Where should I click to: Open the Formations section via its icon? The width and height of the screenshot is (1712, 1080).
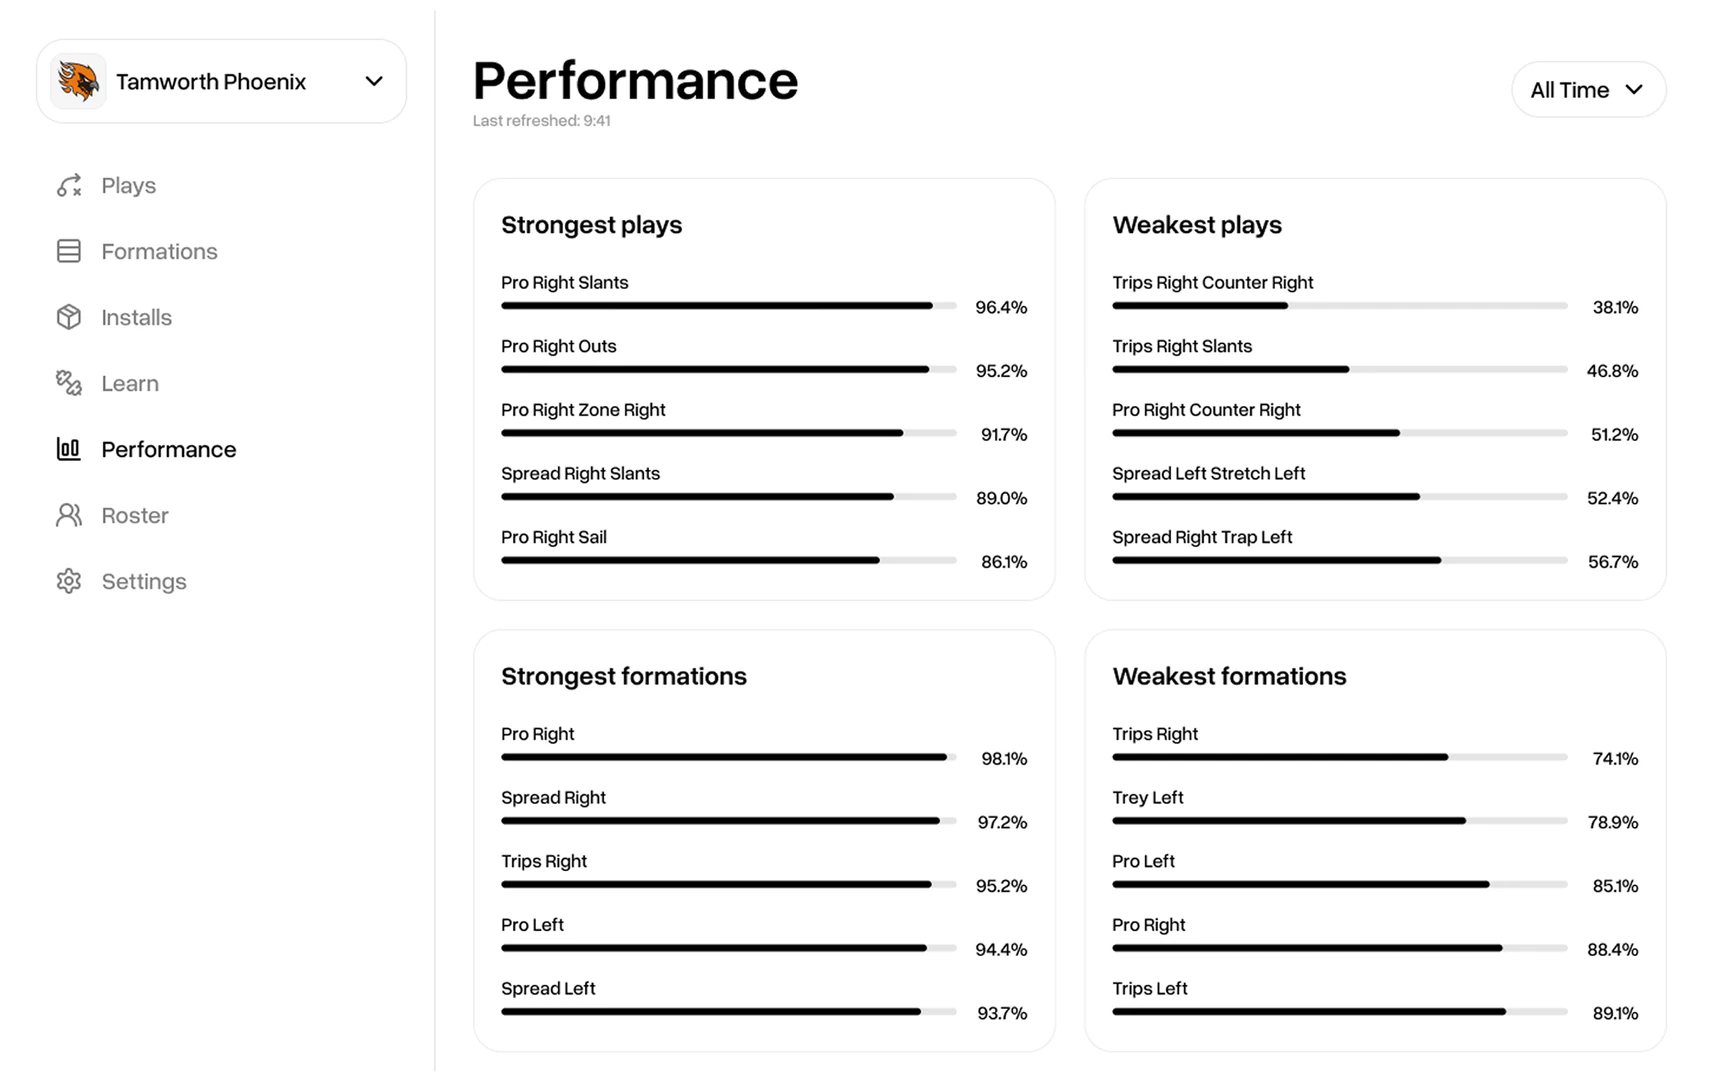pyautogui.click(x=68, y=251)
